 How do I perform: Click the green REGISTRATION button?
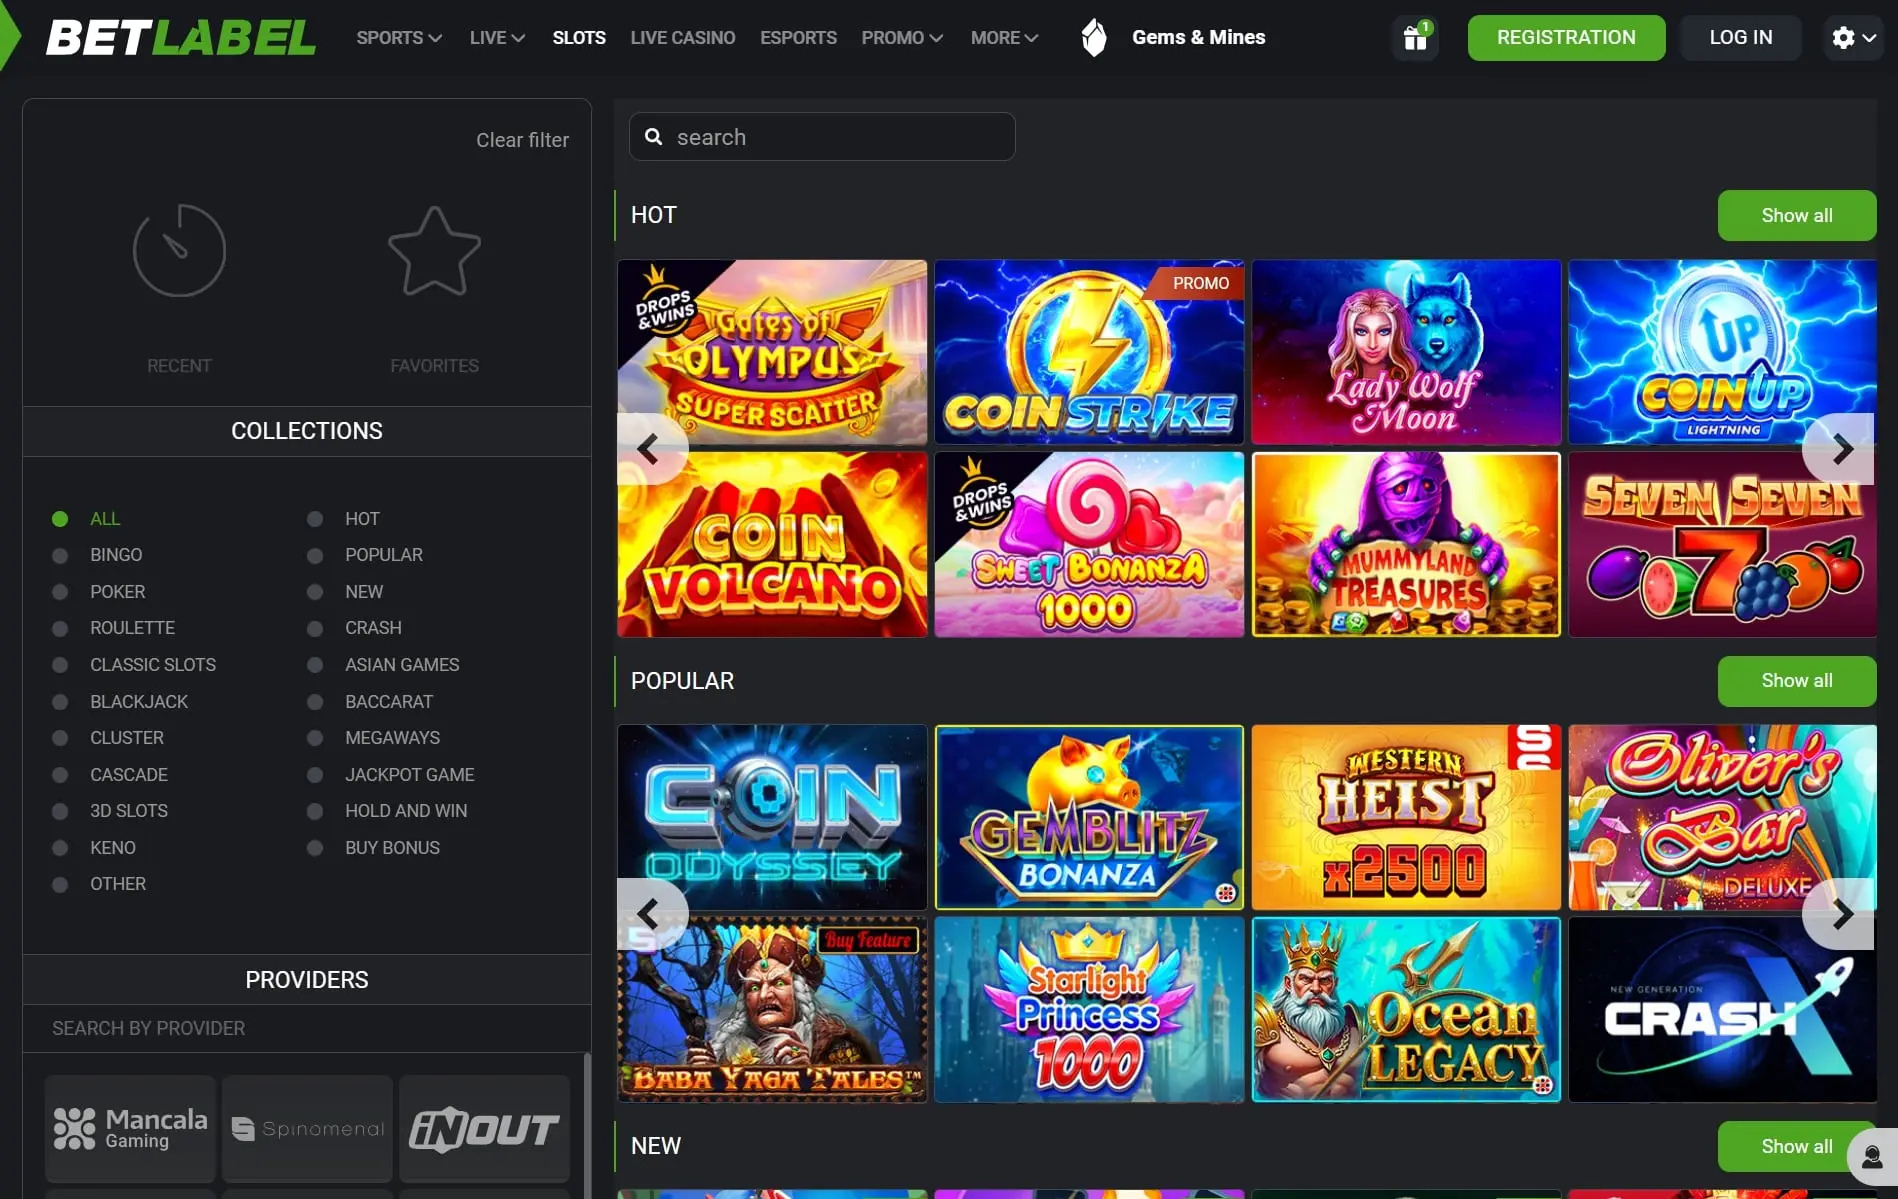[1566, 38]
